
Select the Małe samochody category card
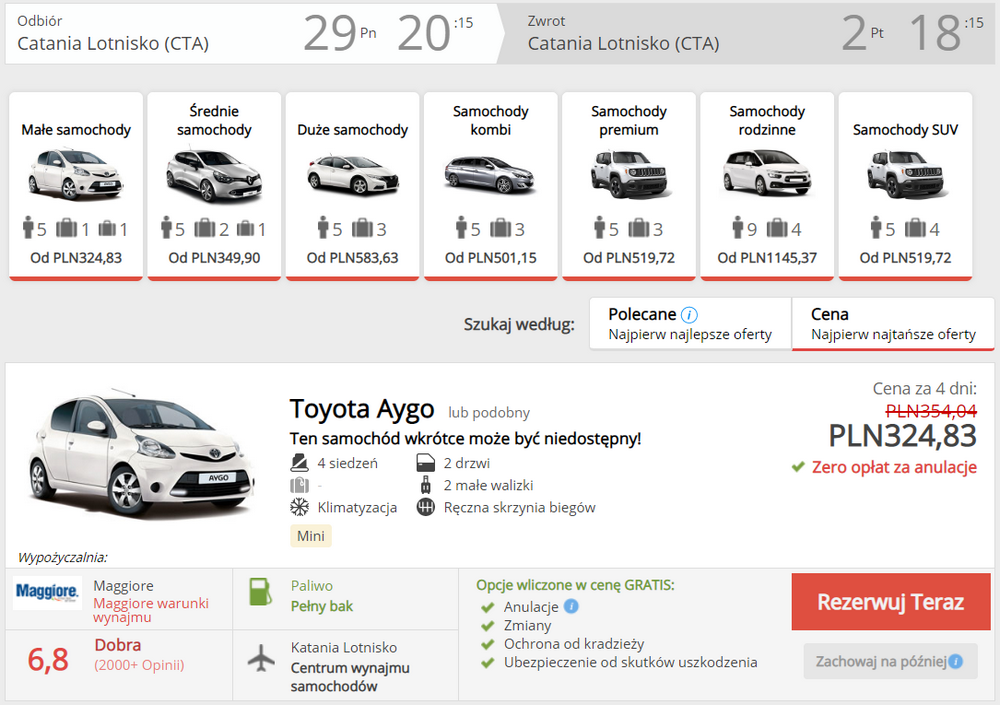[76, 186]
